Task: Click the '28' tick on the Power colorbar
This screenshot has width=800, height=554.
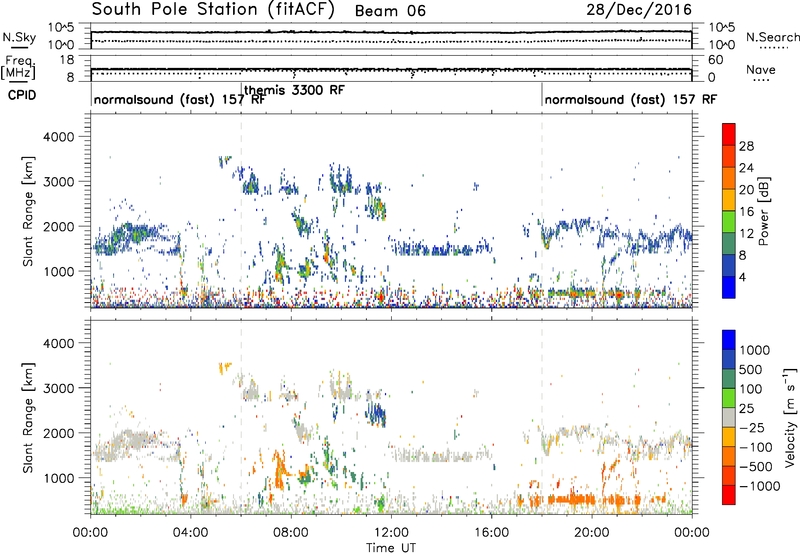Action: point(746,146)
